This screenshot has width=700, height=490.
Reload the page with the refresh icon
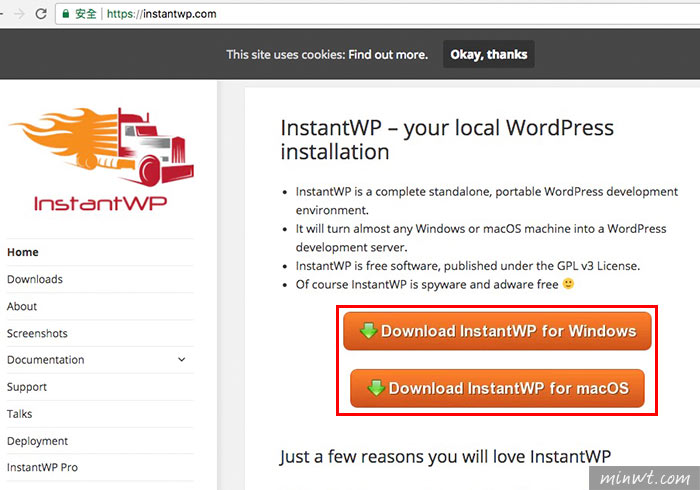tap(41, 14)
